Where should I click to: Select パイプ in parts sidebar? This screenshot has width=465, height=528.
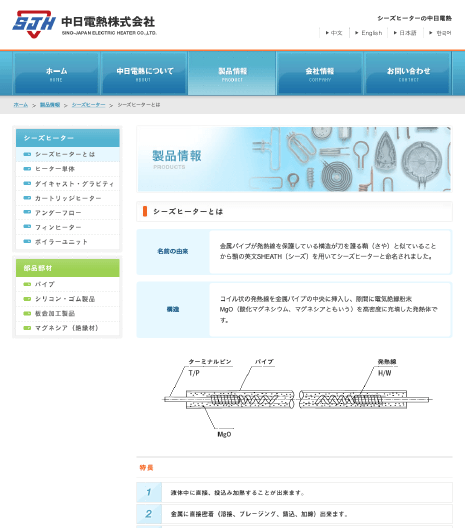click(x=68, y=284)
